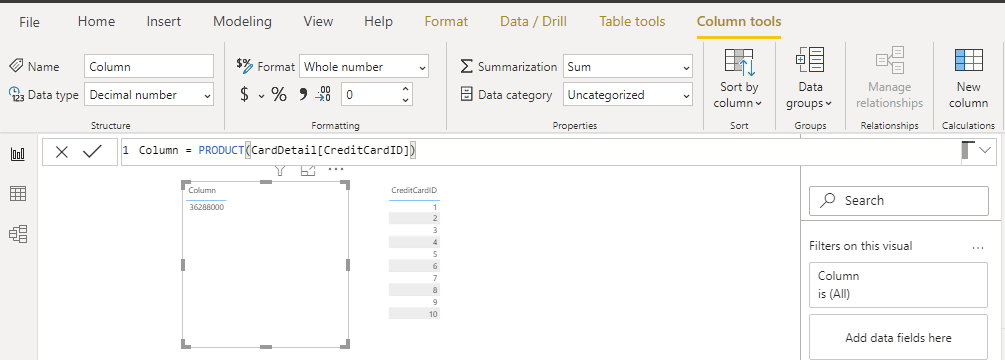Image resolution: width=1005 pixels, height=360 pixels.
Task: Click the Column header in selected table
Action: point(202,190)
